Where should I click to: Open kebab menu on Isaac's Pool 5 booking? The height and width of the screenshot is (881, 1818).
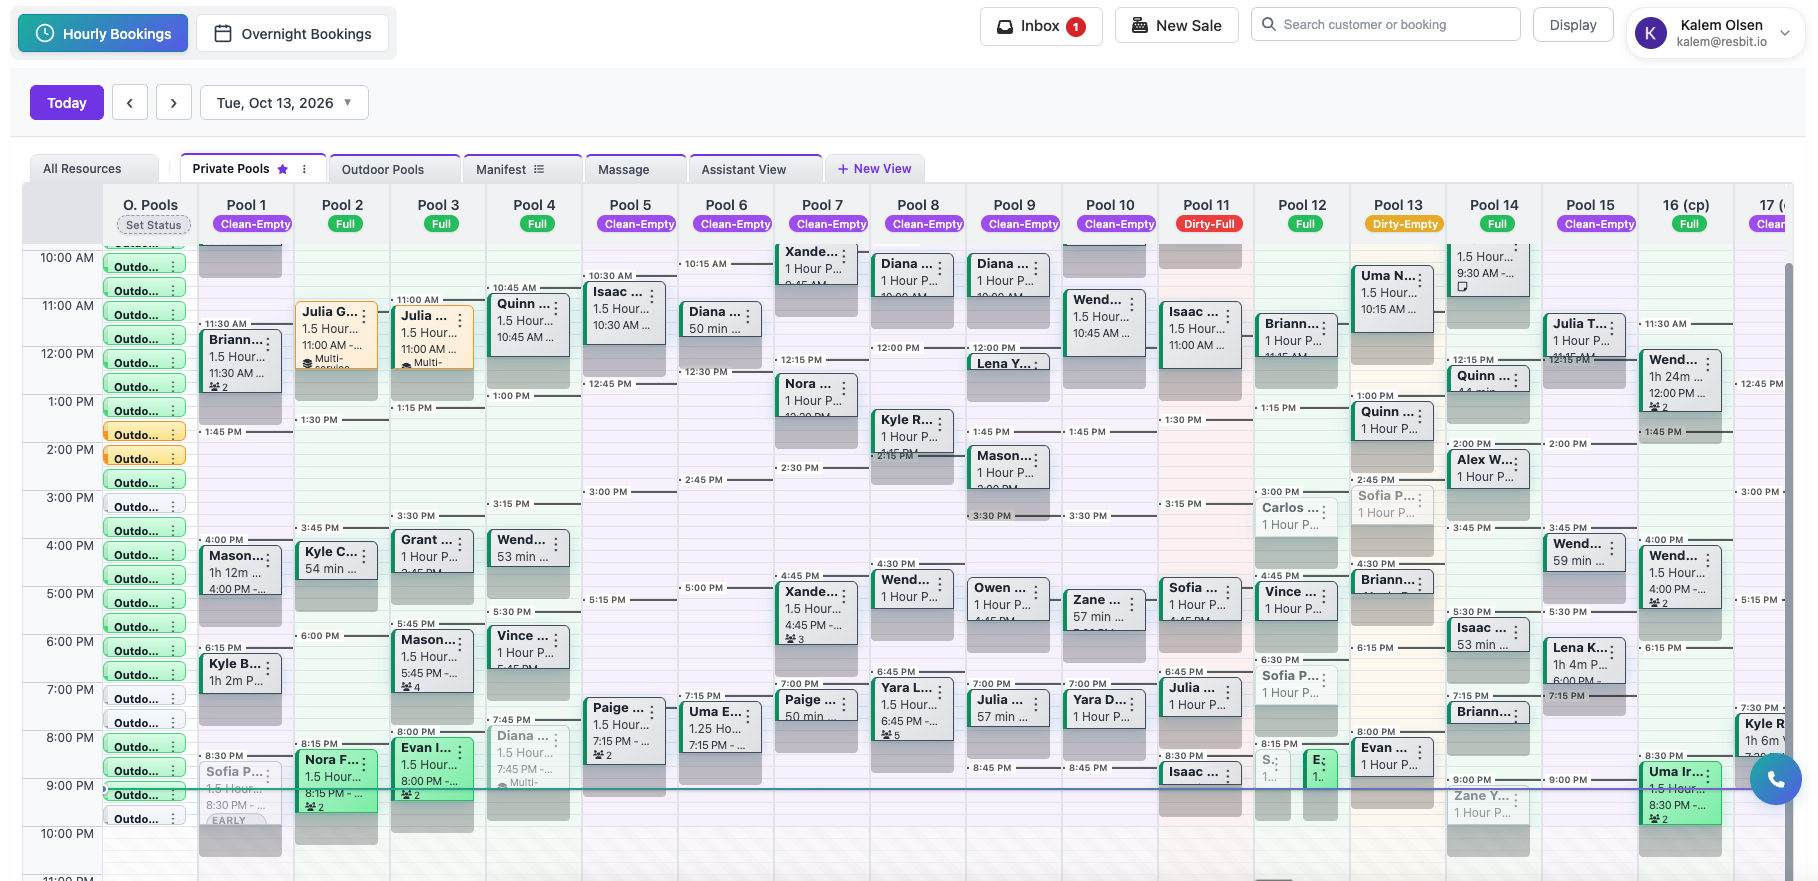pyautogui.click(x=652, y=296)
